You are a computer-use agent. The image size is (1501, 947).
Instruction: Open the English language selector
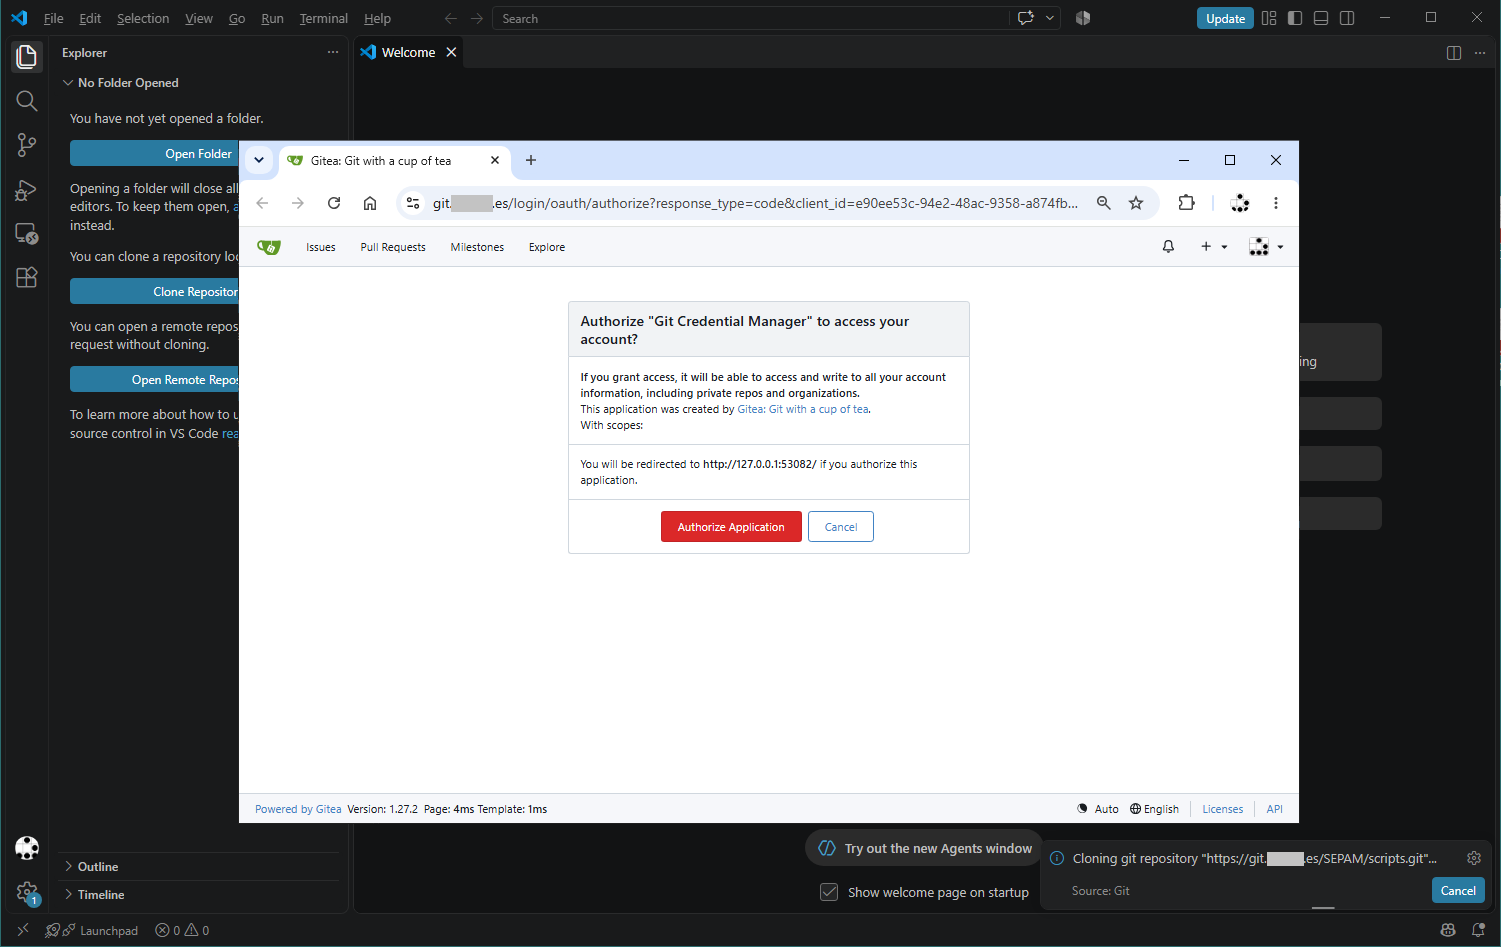(1154, 809)
